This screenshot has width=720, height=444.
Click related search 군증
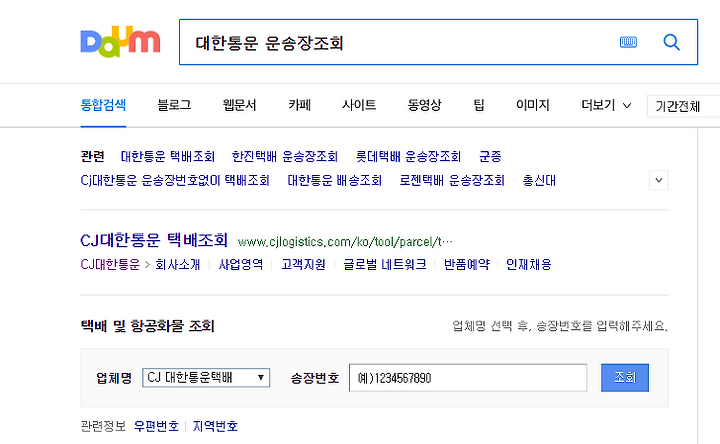(490, 157)
